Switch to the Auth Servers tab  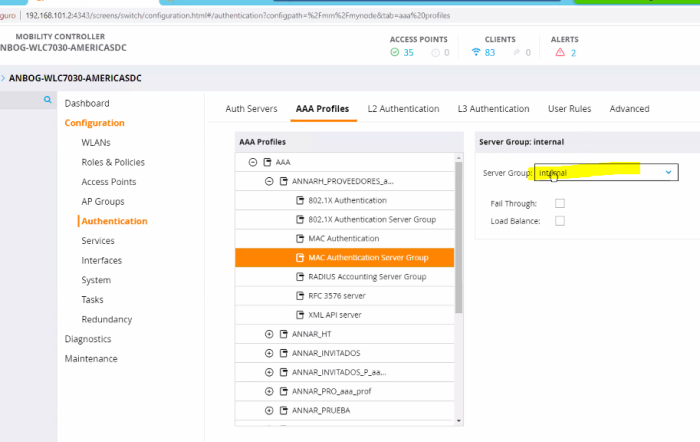click(251, 109)
